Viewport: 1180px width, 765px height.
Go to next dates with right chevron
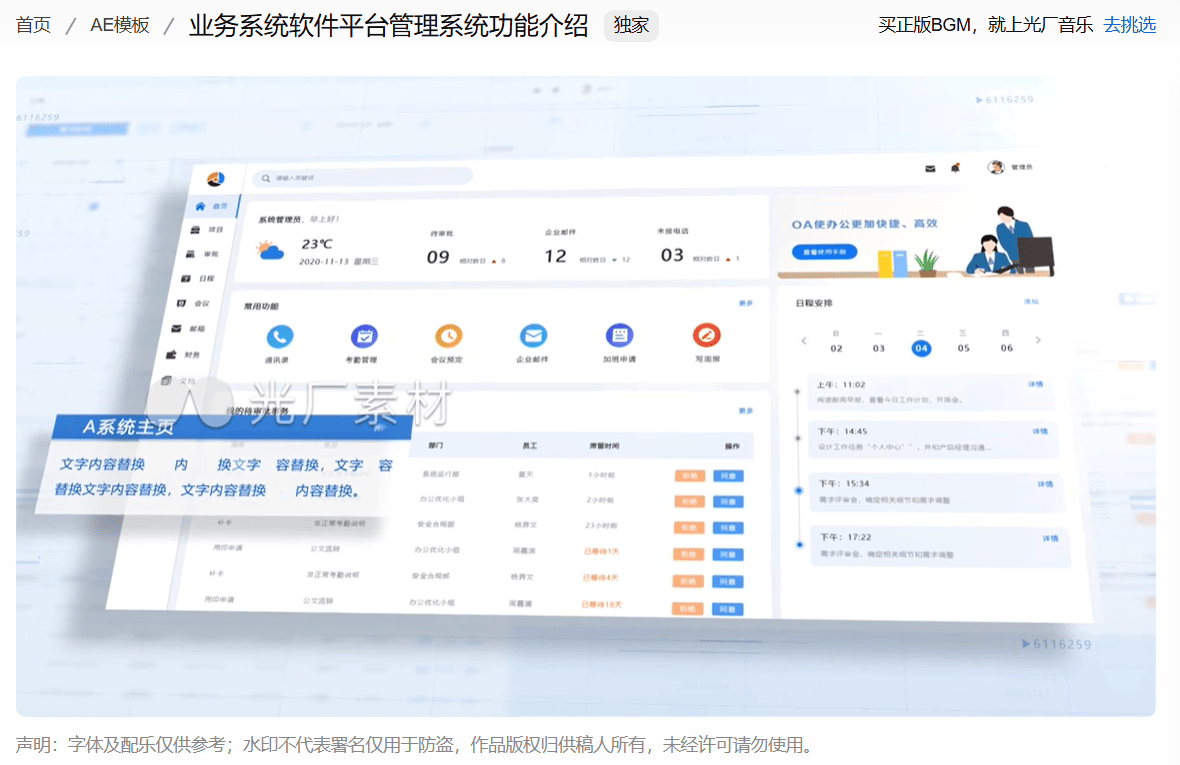(1038, 341)
